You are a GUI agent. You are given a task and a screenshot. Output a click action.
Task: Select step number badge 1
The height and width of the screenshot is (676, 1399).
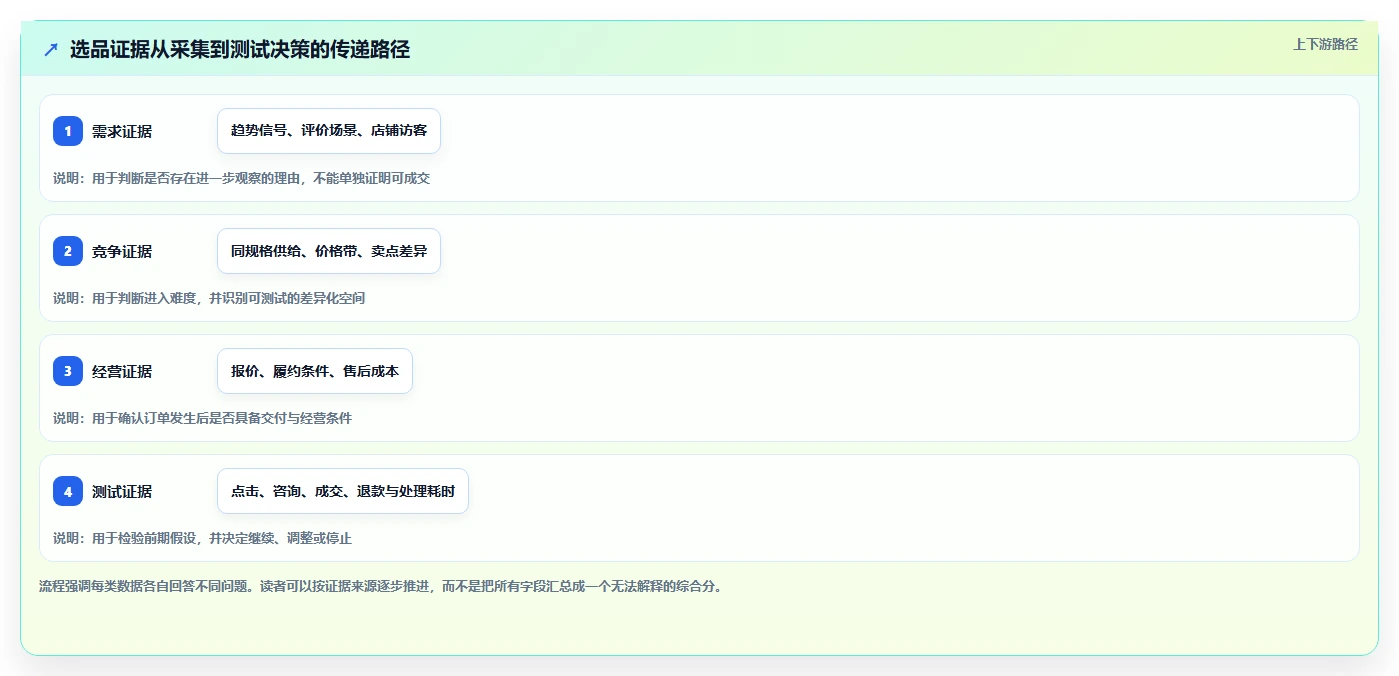(x=68, y=131)
